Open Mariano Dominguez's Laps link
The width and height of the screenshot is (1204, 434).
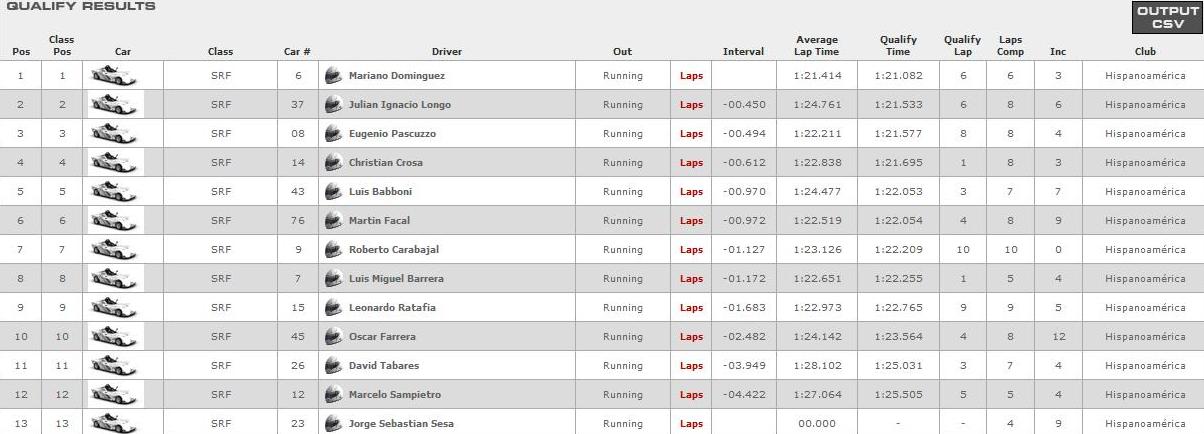(x=691, y=76)
